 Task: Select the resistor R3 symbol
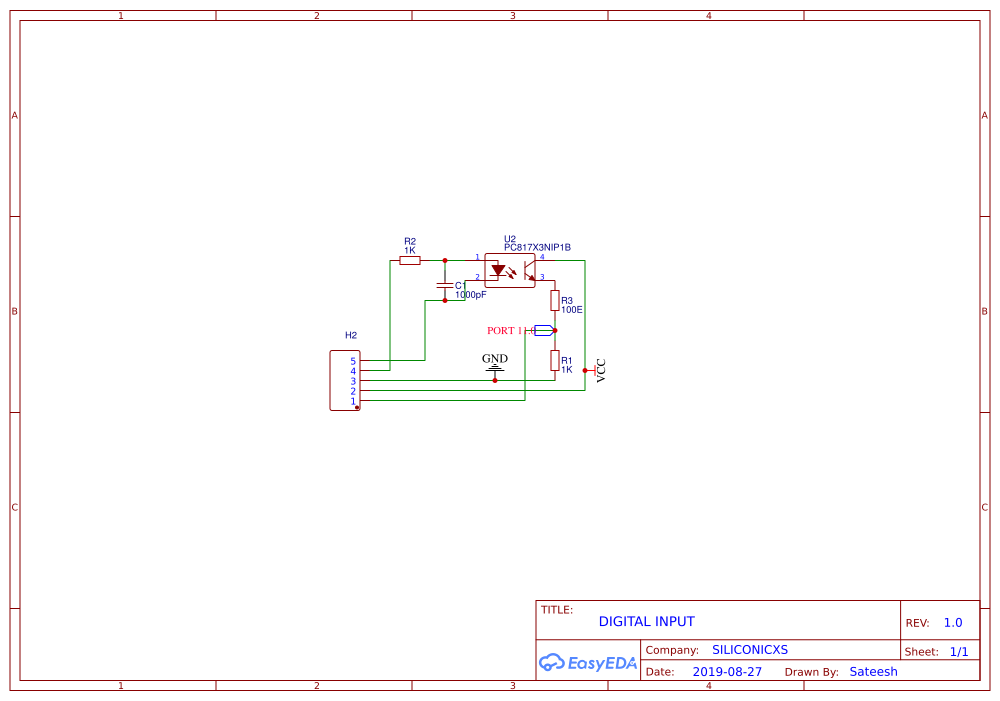click(554, 301)
